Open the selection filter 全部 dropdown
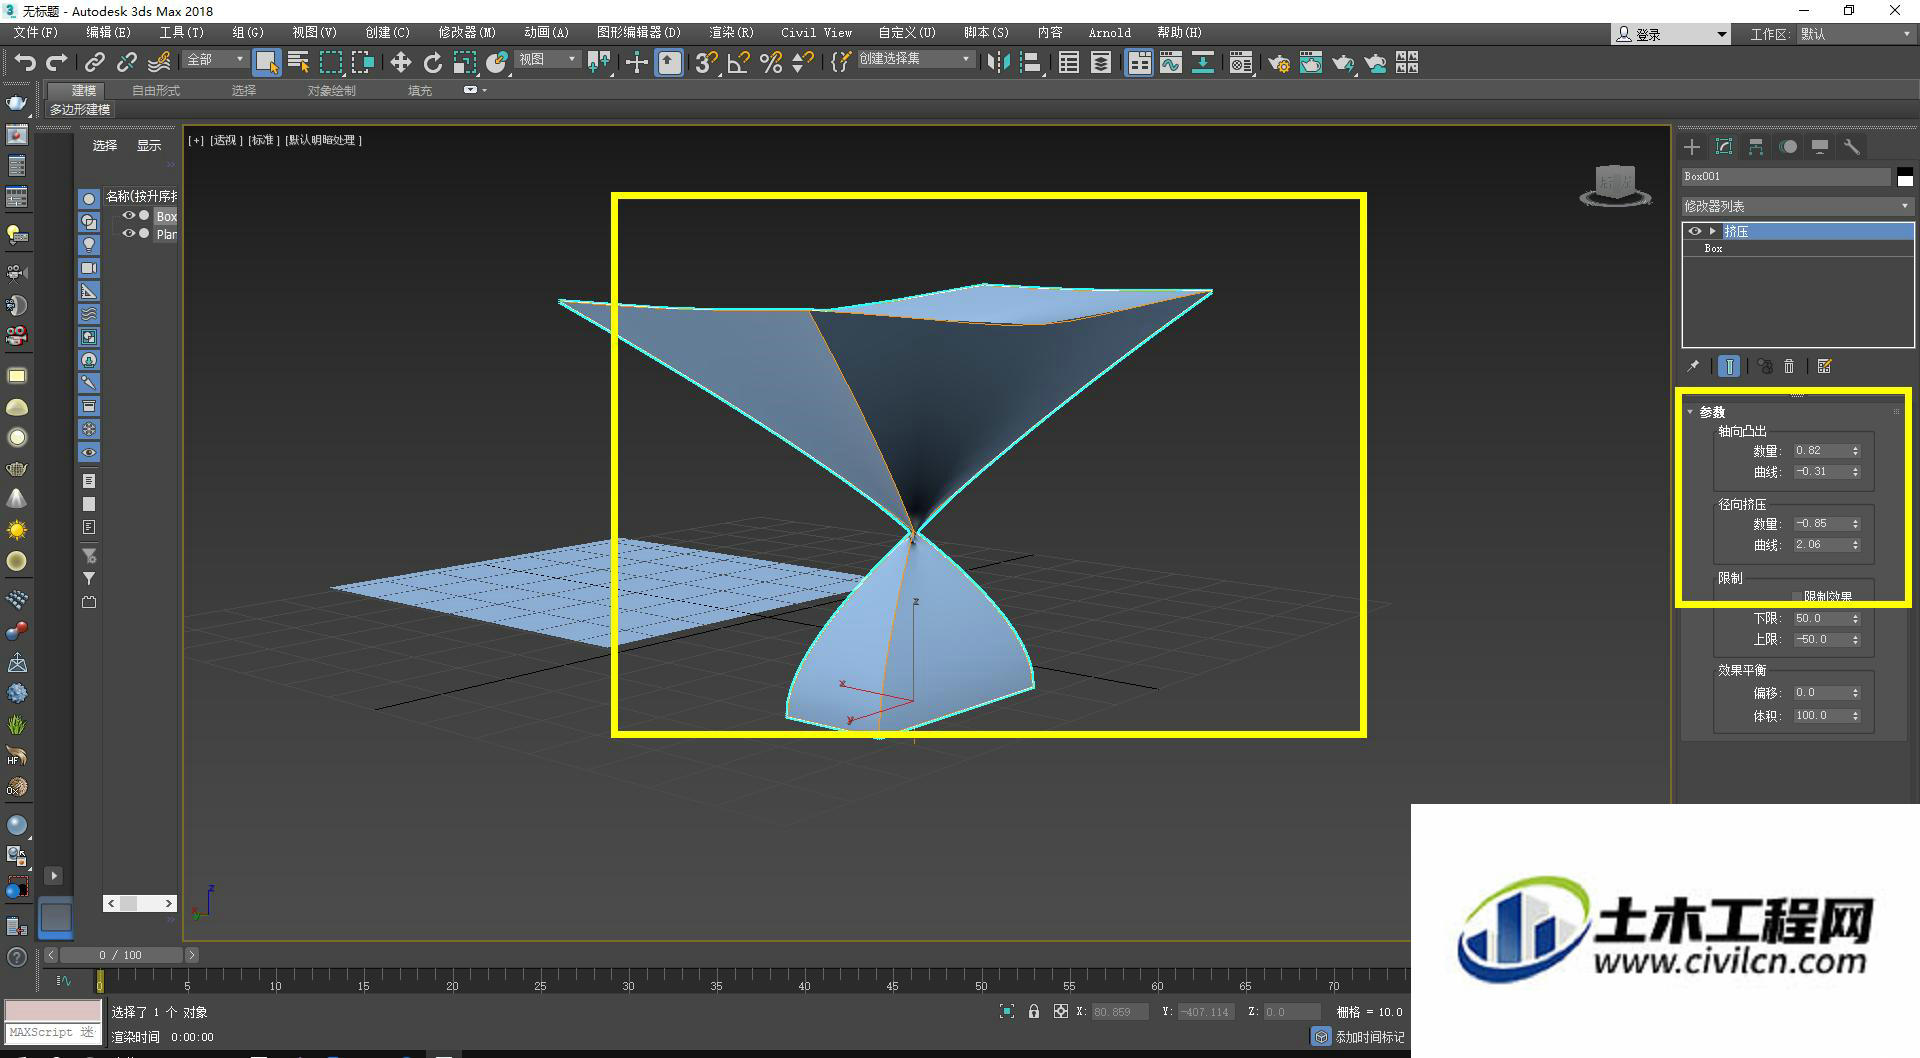Image resolution: width=1920 pixels, height=1058 pixels. pos(215,60)
